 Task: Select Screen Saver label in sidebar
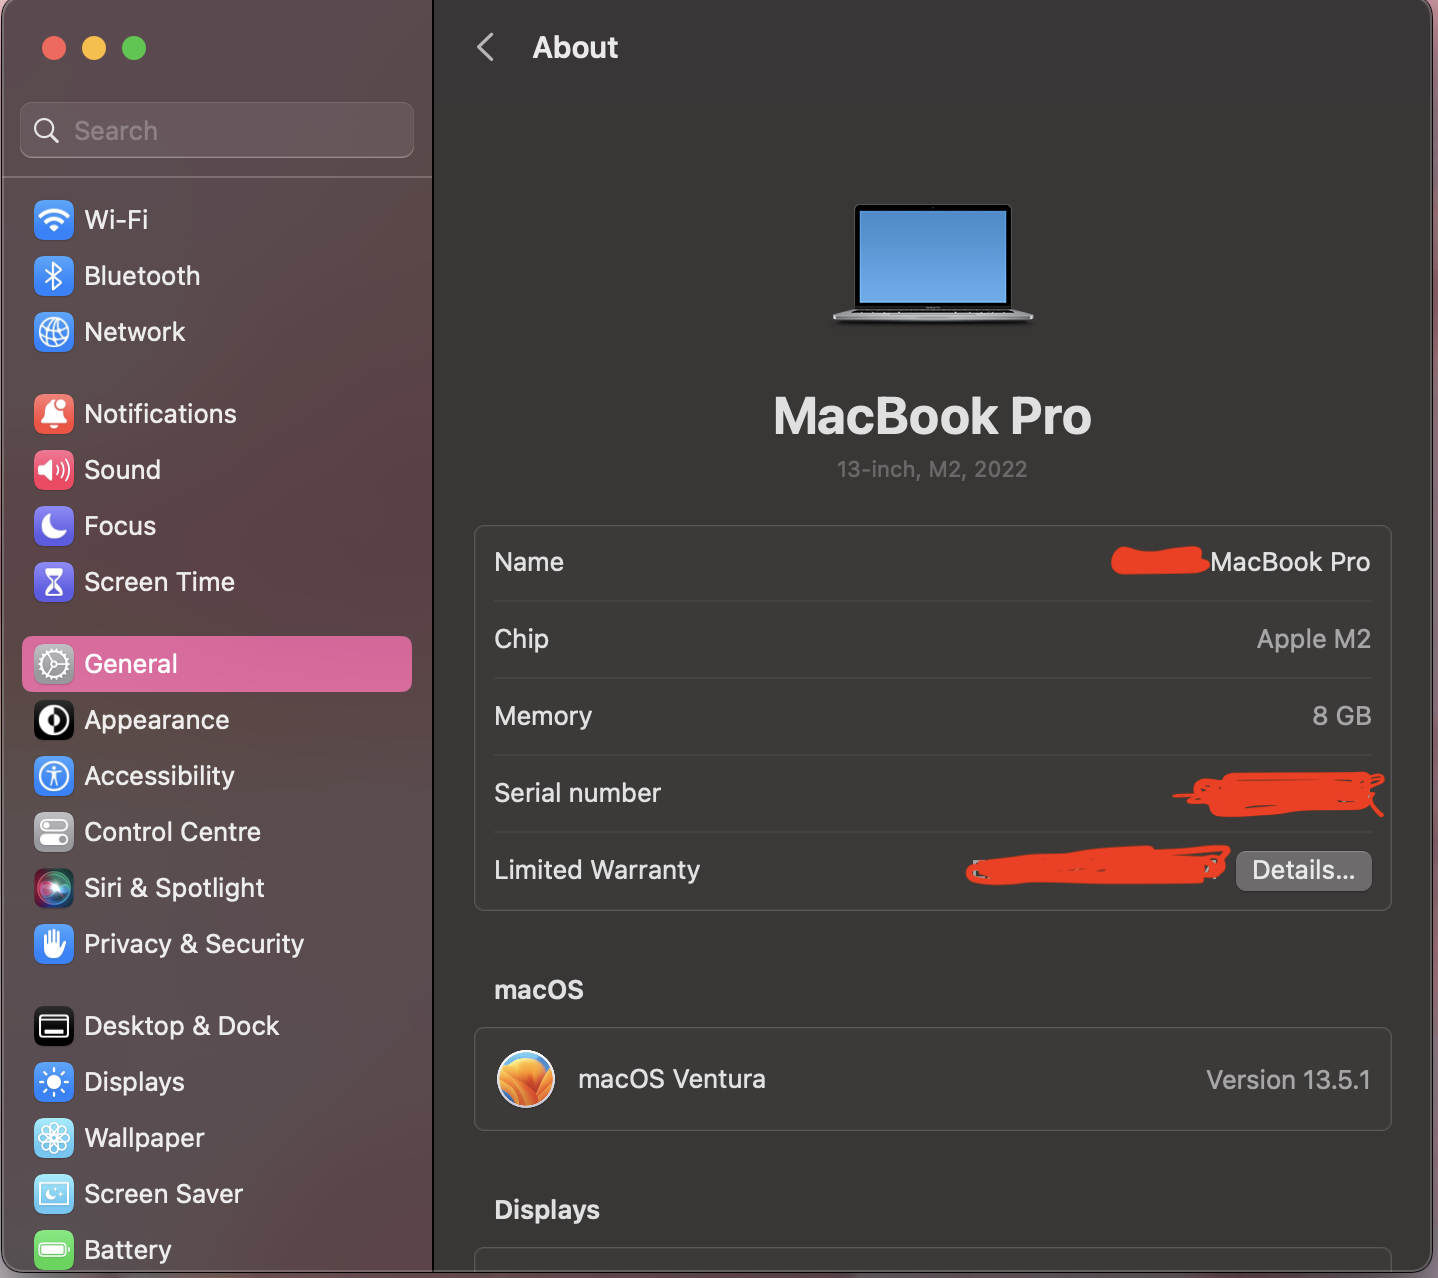click(163, 1194)
